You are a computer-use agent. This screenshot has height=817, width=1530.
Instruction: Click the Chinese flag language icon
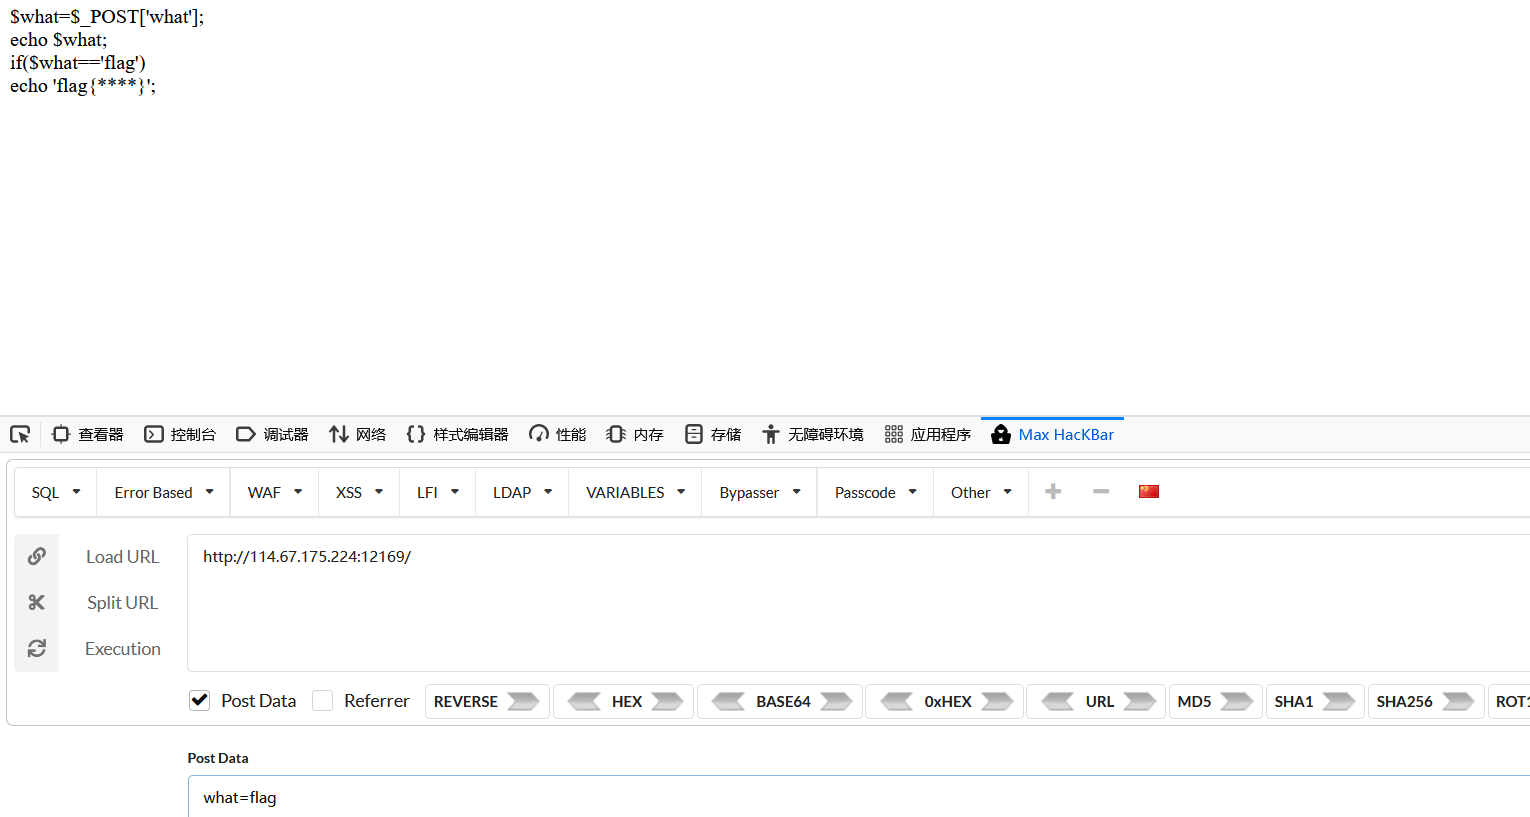1149,491
